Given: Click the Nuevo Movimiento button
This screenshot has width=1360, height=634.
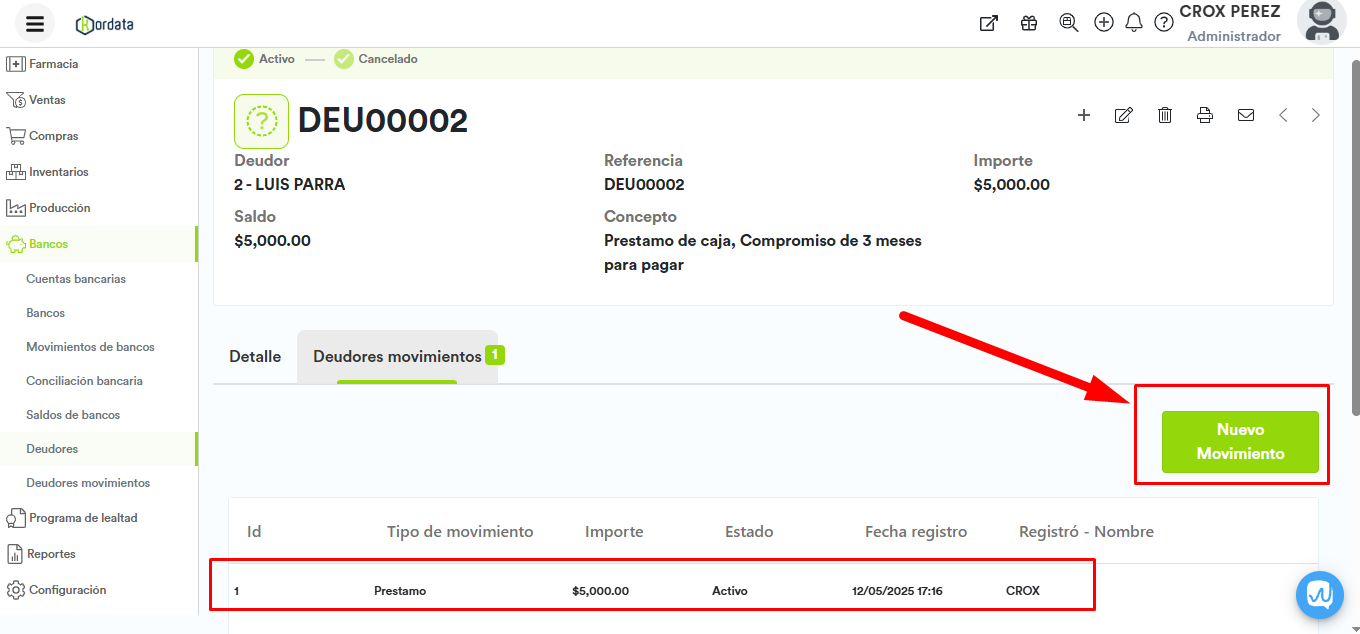Looking at the screenshot, I should coord(1240,442).
